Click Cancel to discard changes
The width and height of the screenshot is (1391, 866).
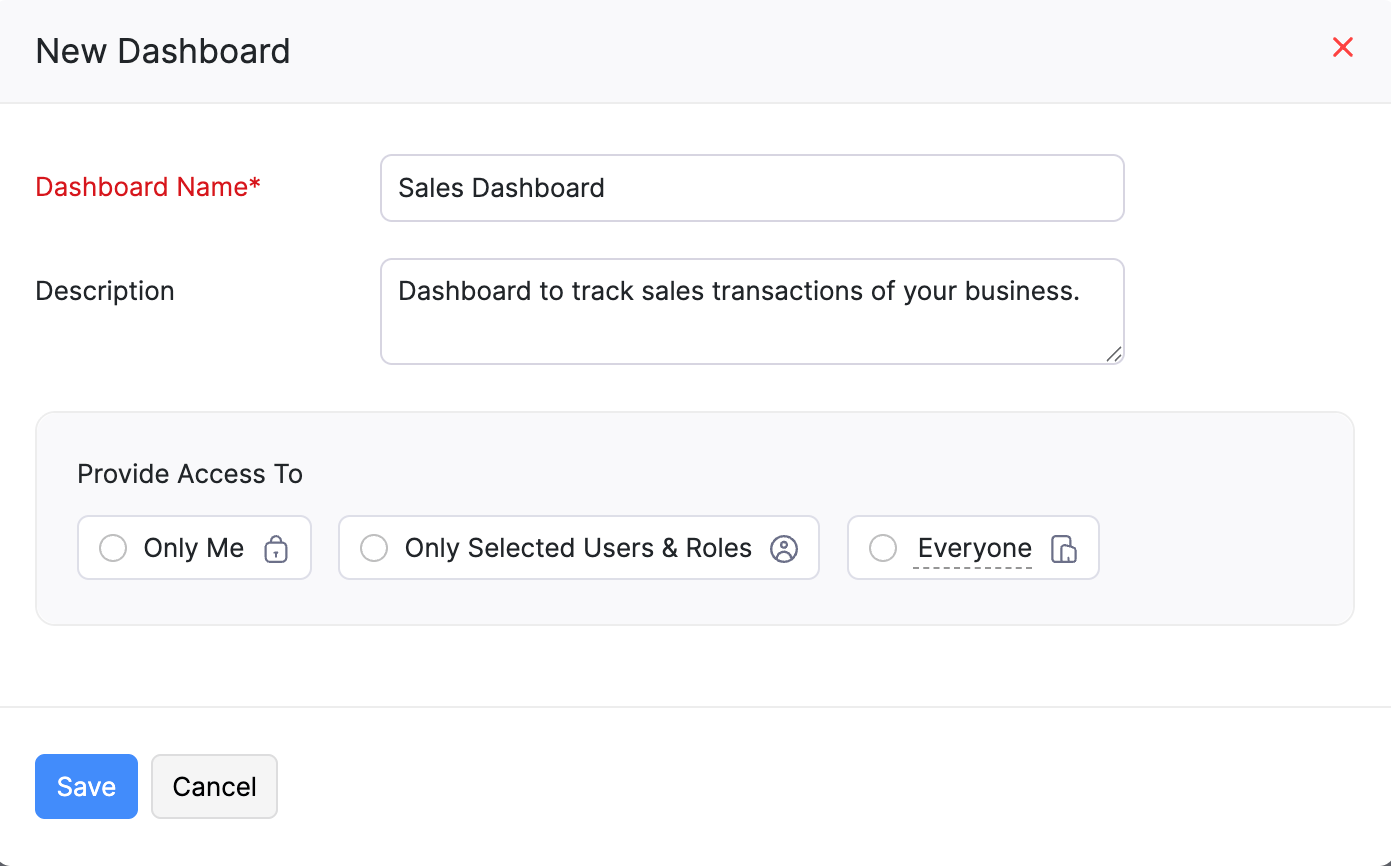pos(214,786)
